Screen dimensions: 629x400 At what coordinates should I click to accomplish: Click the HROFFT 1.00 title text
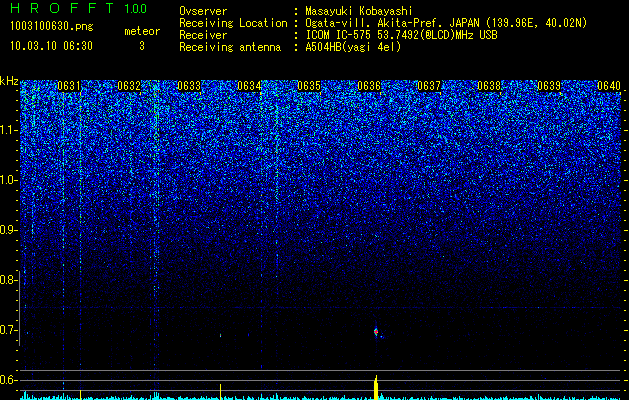(x=79, y=8)
